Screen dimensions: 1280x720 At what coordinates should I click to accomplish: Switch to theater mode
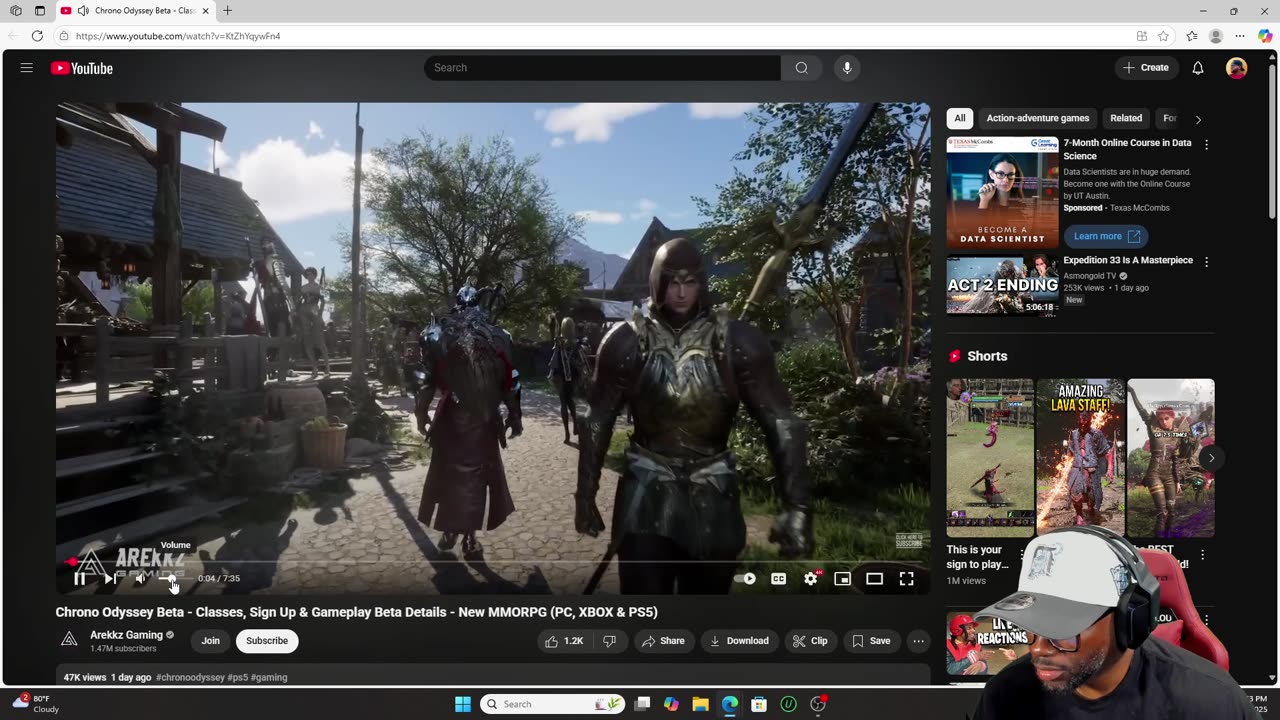[x=875, y=578]
